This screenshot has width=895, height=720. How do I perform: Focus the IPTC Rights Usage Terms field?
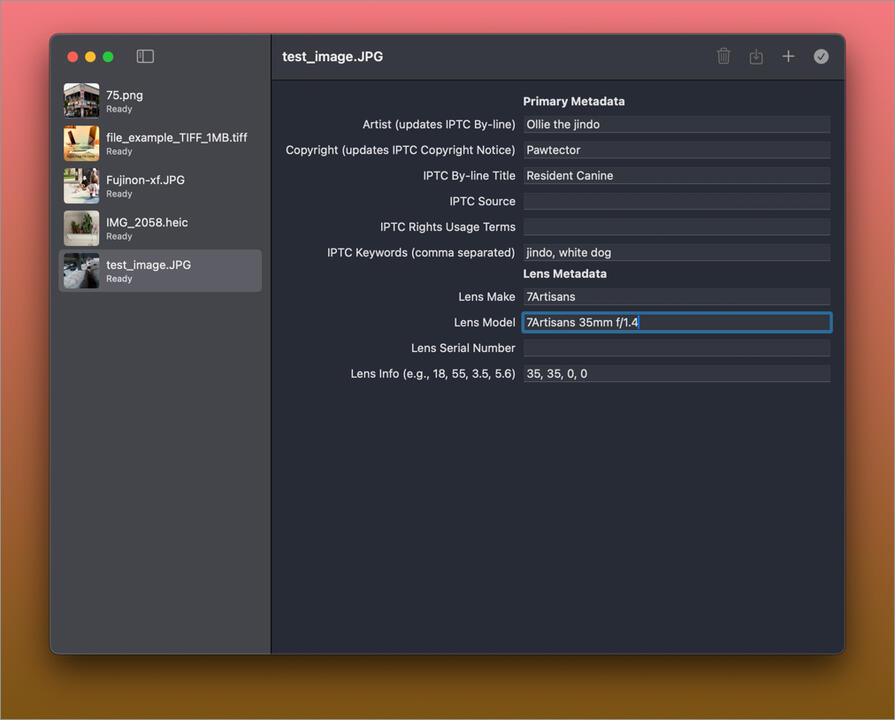676,227
